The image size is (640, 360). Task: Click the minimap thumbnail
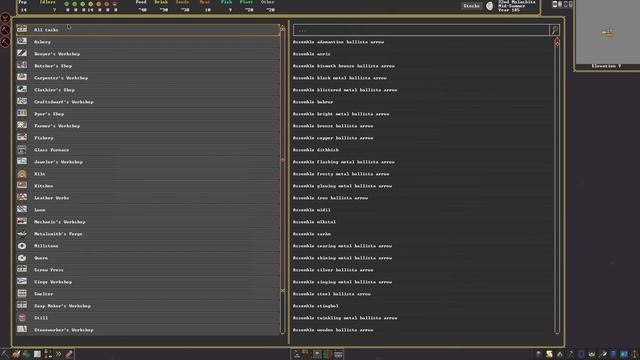607,32
